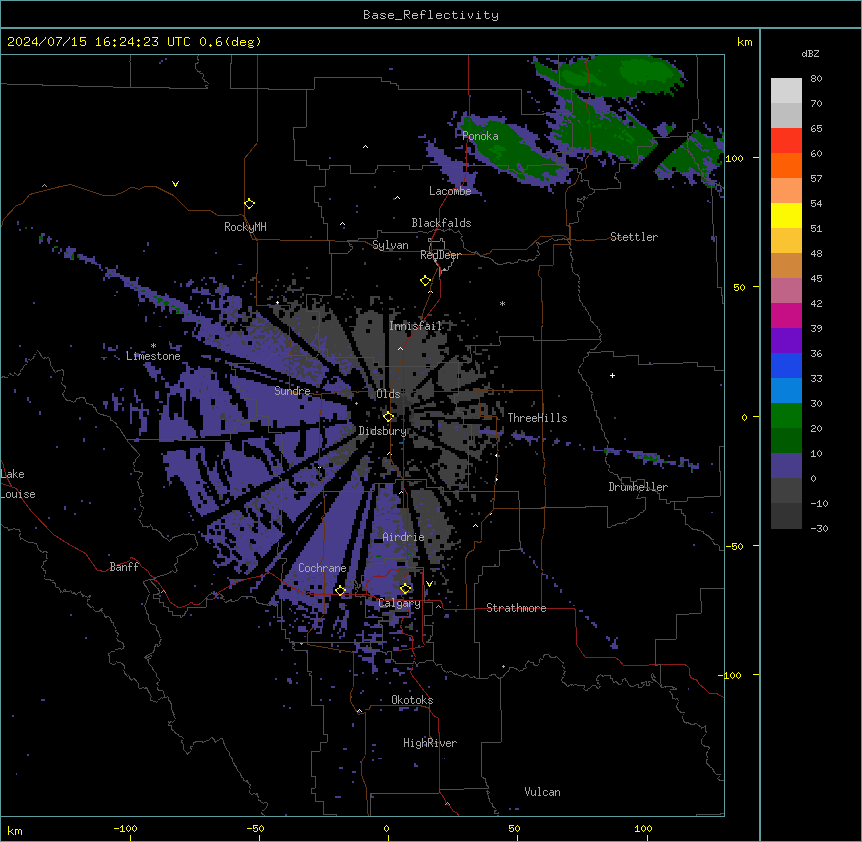Click the Calgary city label
862x842 pixels.
[x=400, y=603]
